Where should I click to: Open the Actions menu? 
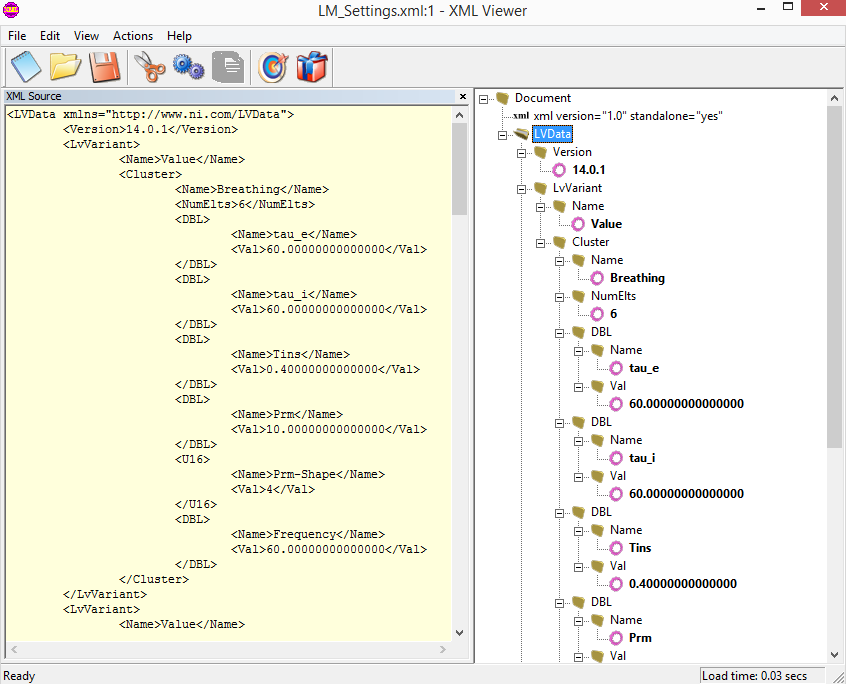[133, 36]
